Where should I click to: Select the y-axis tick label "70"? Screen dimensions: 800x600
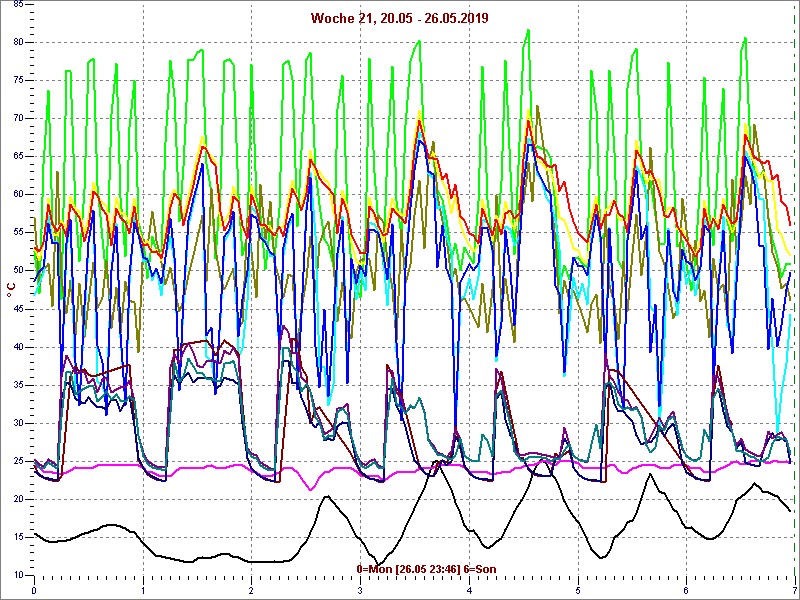[18, 118]
